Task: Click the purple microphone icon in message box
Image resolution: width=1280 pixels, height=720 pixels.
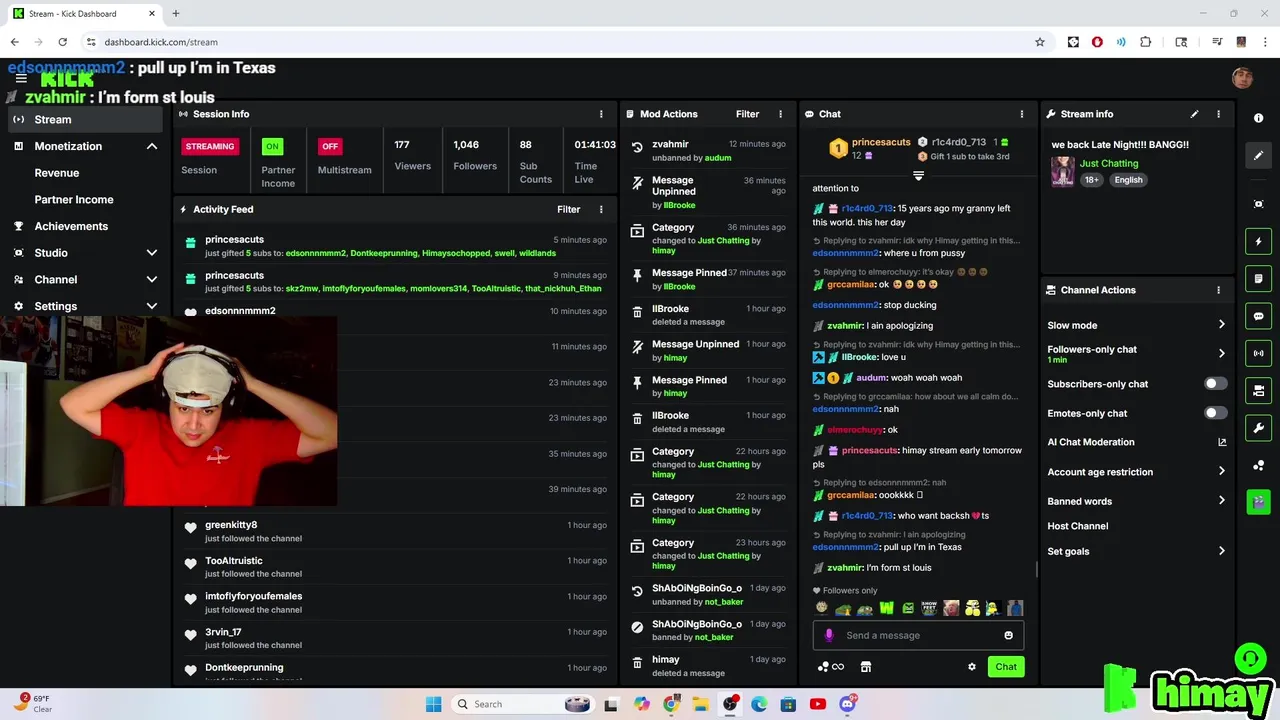Action: pyautogui.click(x=828, y=635)
